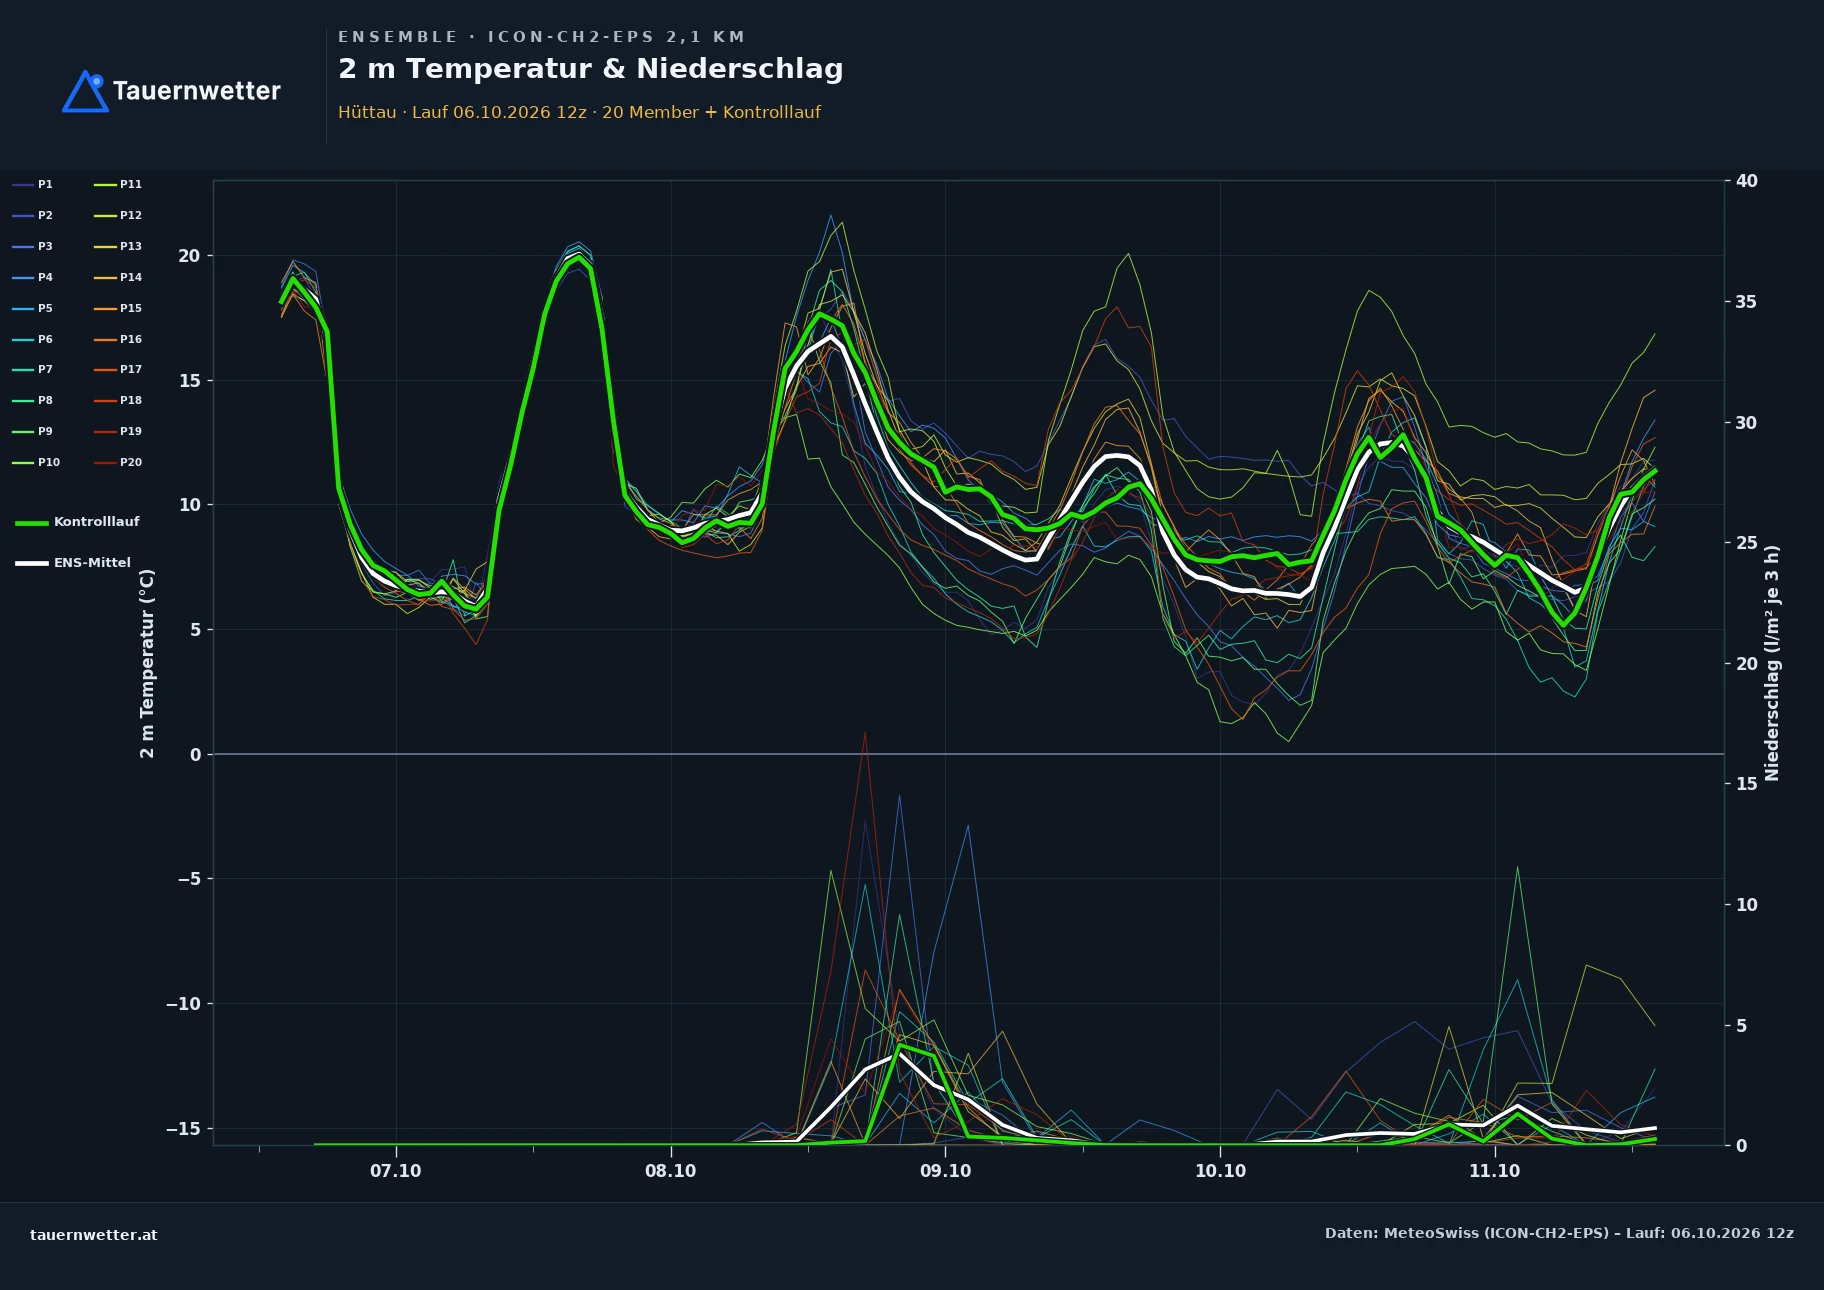Select the P18 legend entry

coord(118,400)
